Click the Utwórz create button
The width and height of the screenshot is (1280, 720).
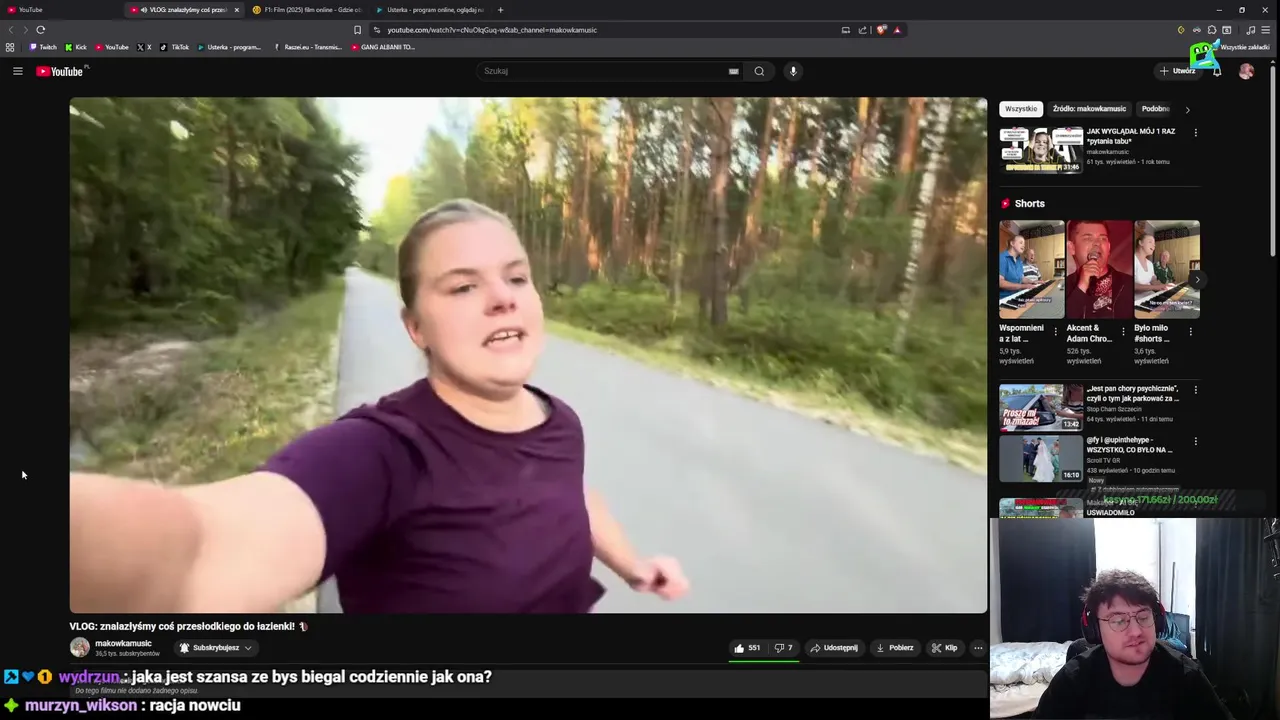[x=1177, y=71]
